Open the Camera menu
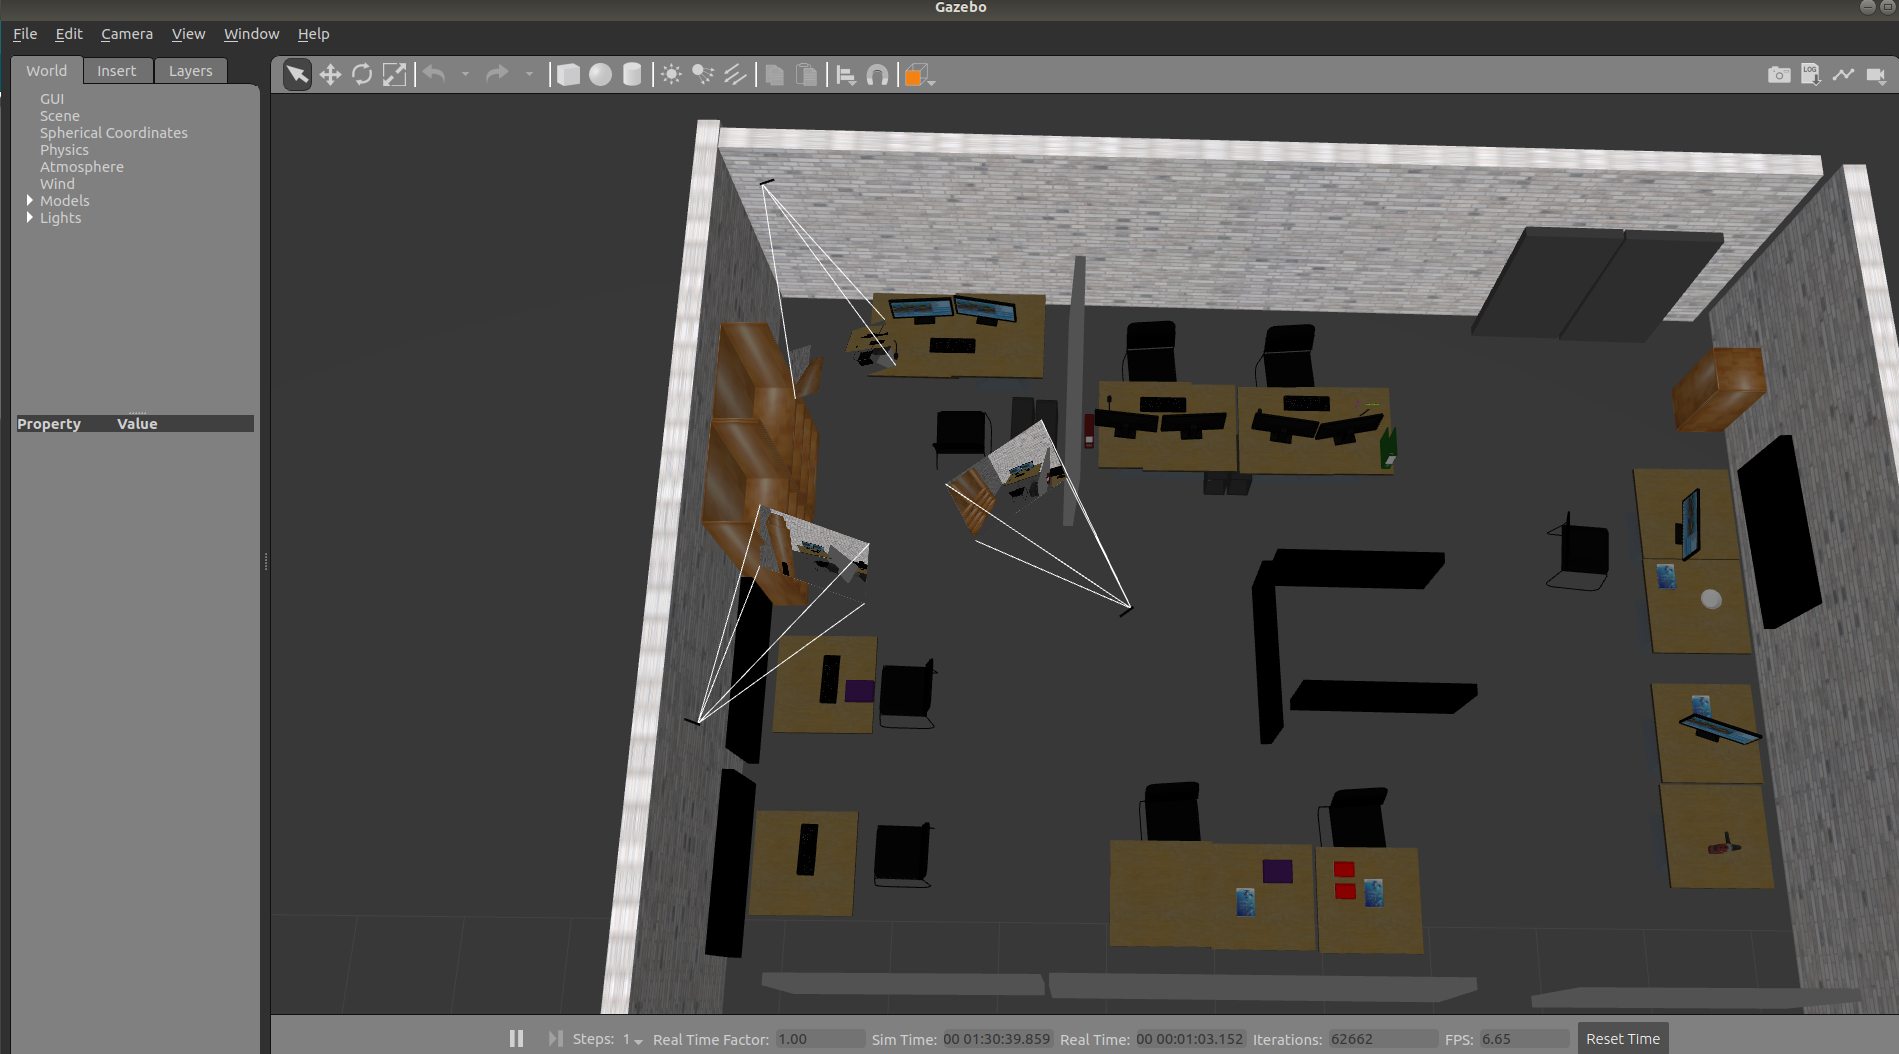The image size is (1899, 1054). 126,33
